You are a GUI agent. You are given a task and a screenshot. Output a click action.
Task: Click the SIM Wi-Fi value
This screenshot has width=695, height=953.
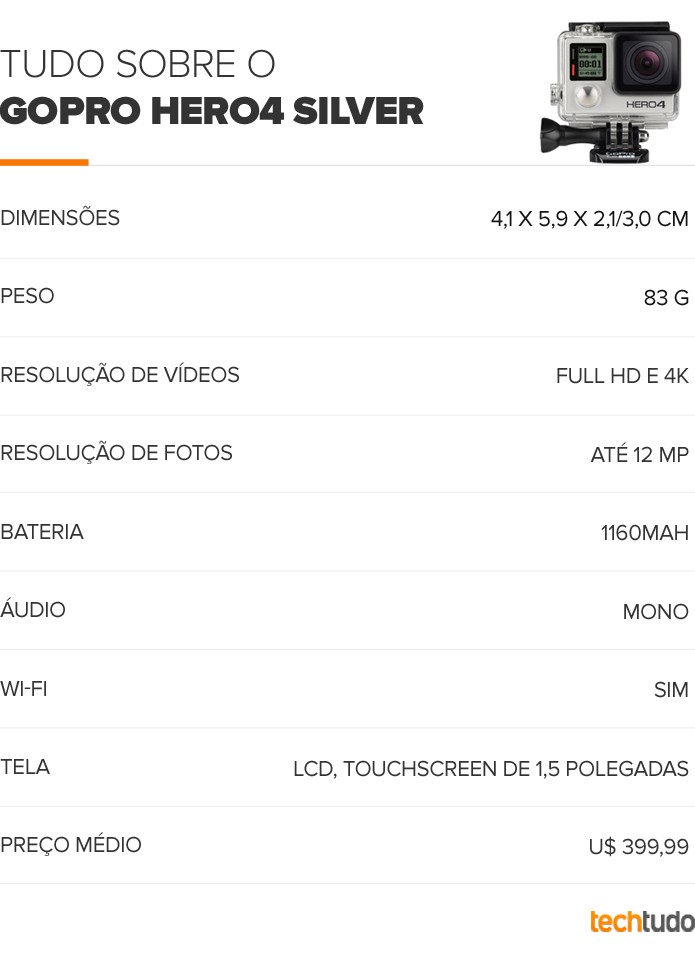[x=671, y=690]
